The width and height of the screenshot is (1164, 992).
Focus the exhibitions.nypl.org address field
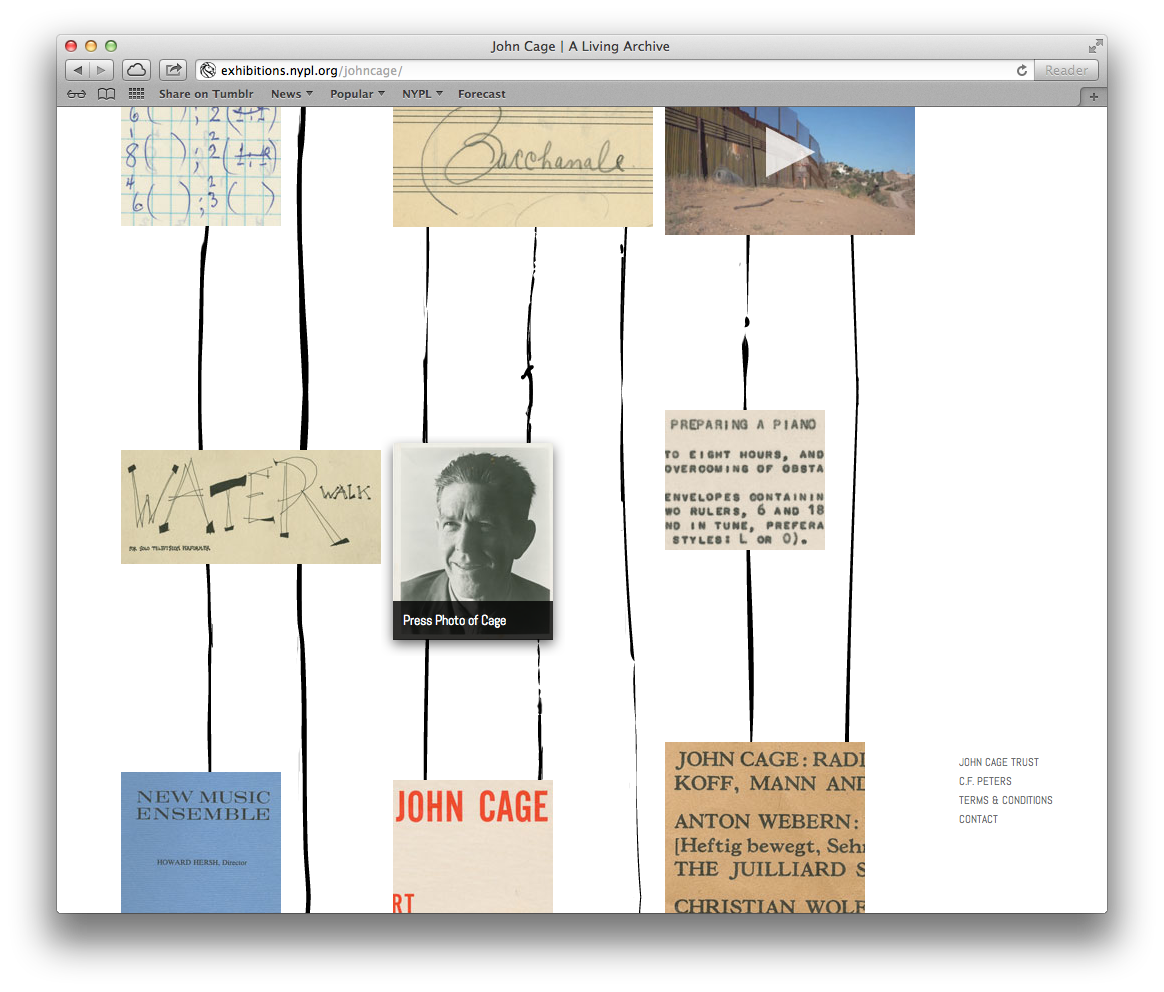click(615, 70)
